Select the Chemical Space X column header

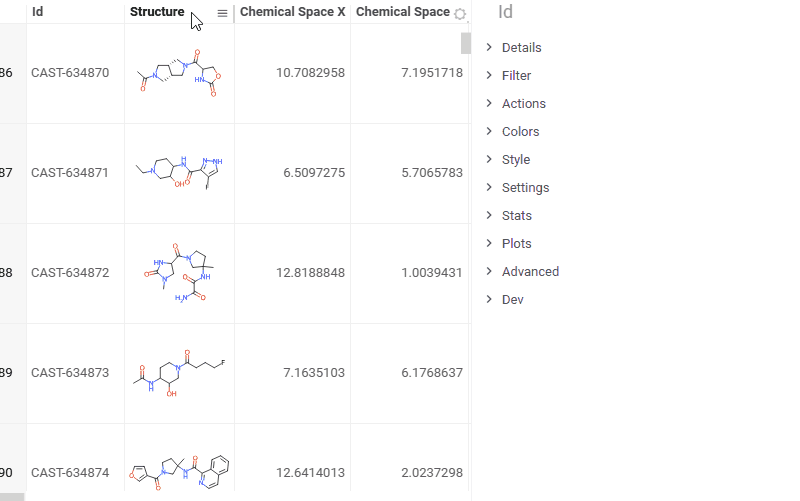tap(292, 12)
